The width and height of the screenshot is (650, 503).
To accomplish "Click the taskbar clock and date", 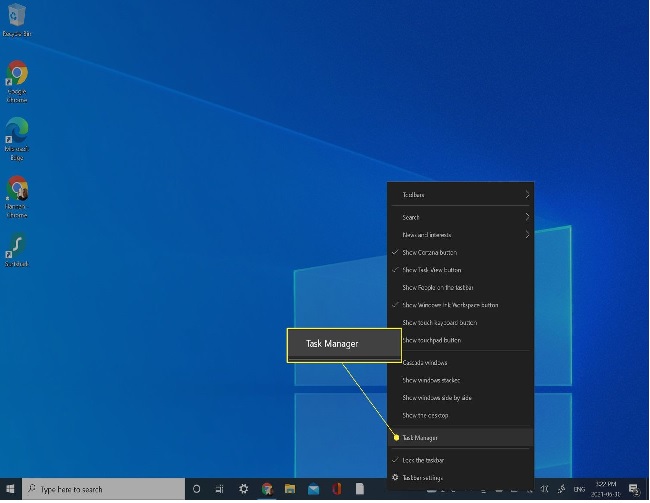I will tap(606, 489).
